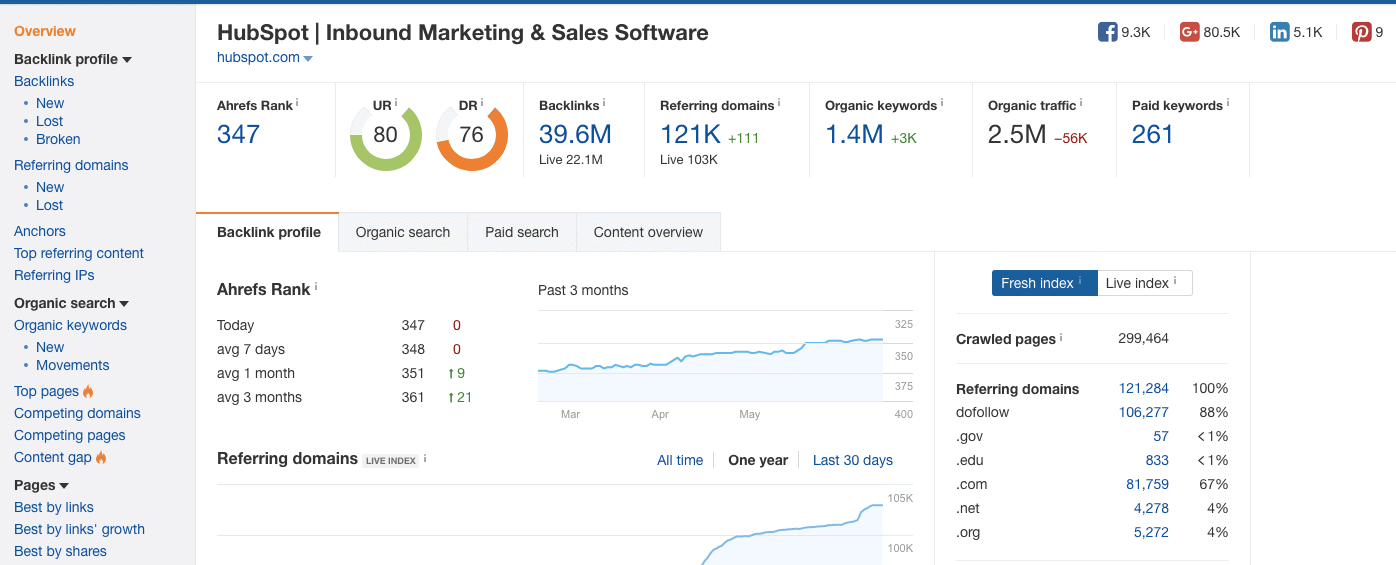Open Competing pages report

(x=70, y=435)
